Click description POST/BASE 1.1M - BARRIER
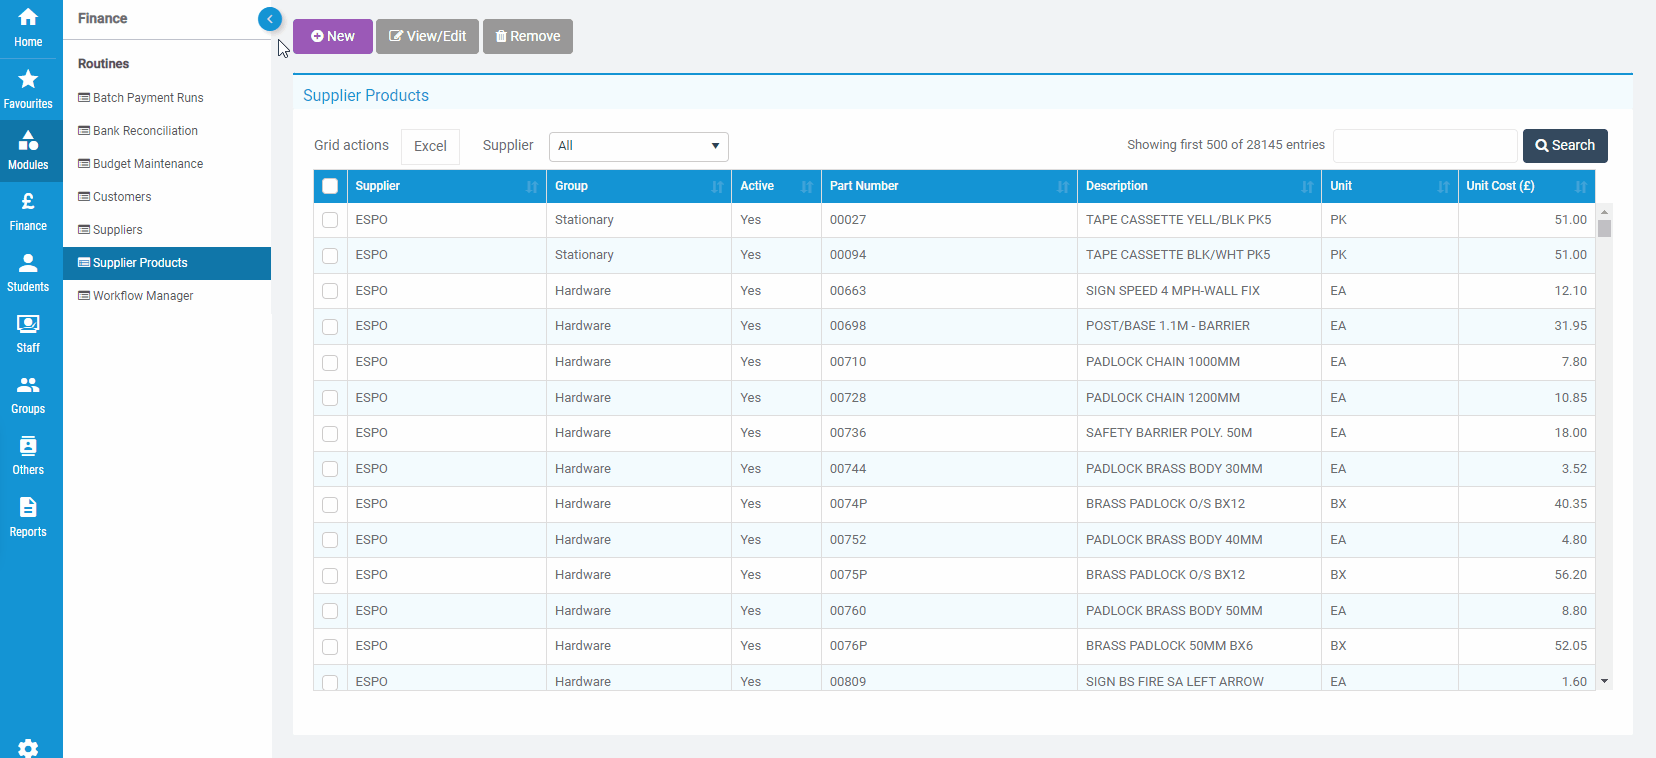 tap(1167, 326)
